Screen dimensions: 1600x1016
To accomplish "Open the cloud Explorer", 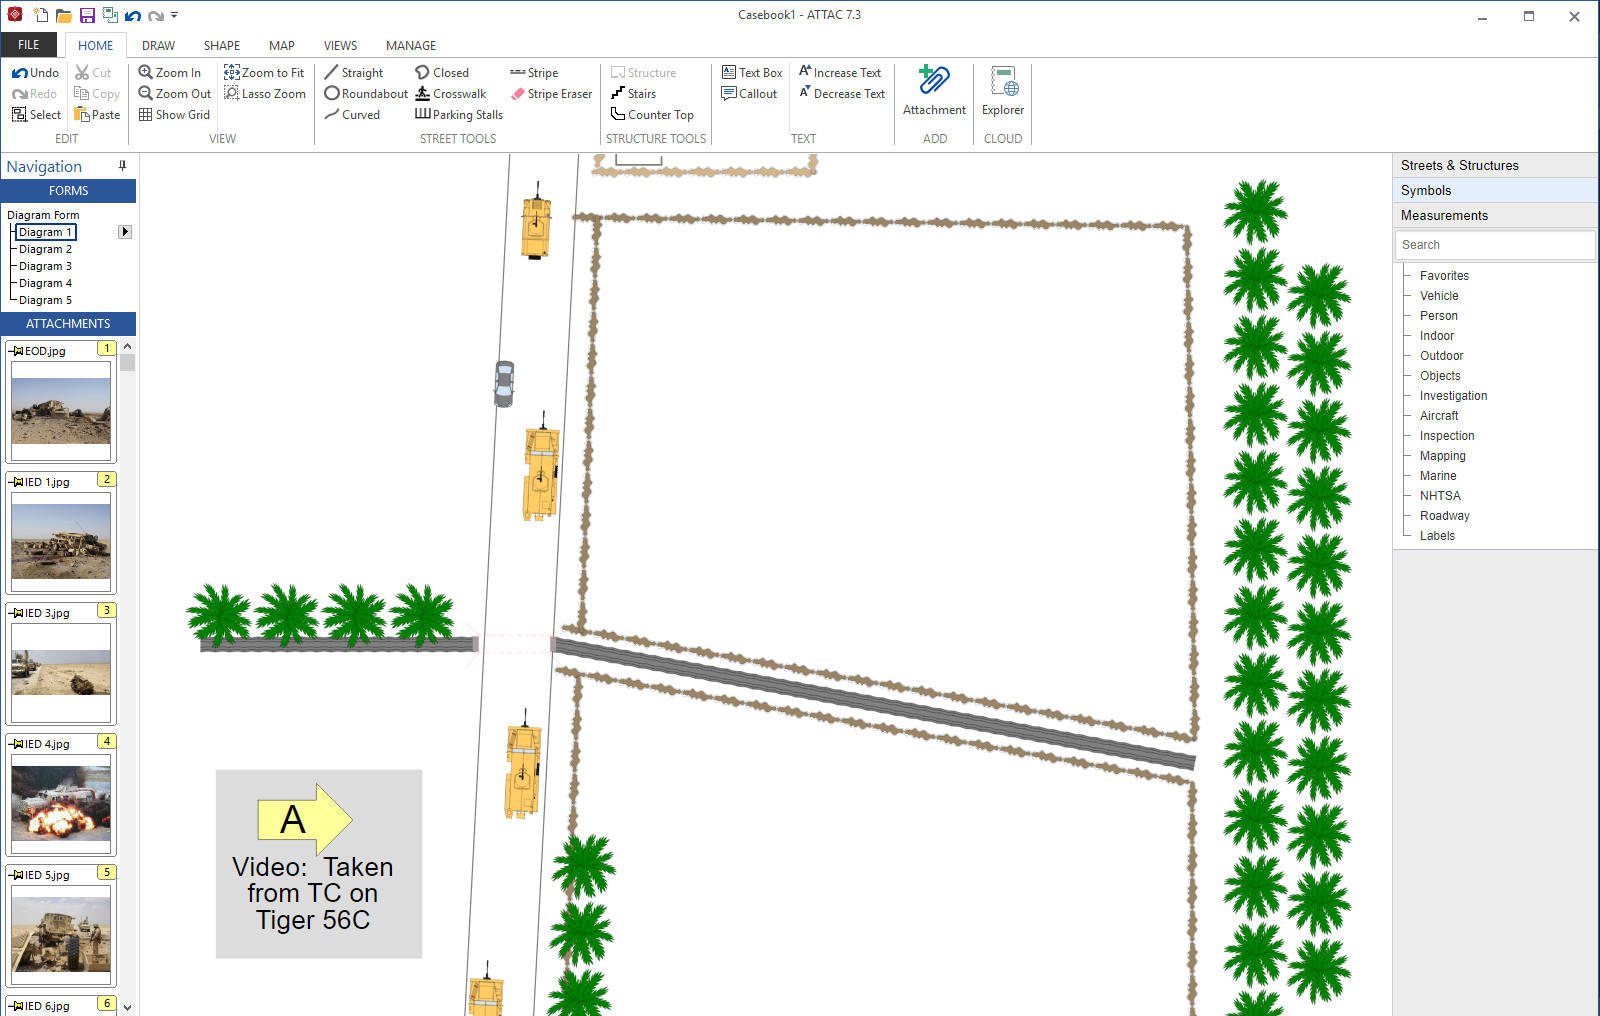I will (x=1003, y=91).
